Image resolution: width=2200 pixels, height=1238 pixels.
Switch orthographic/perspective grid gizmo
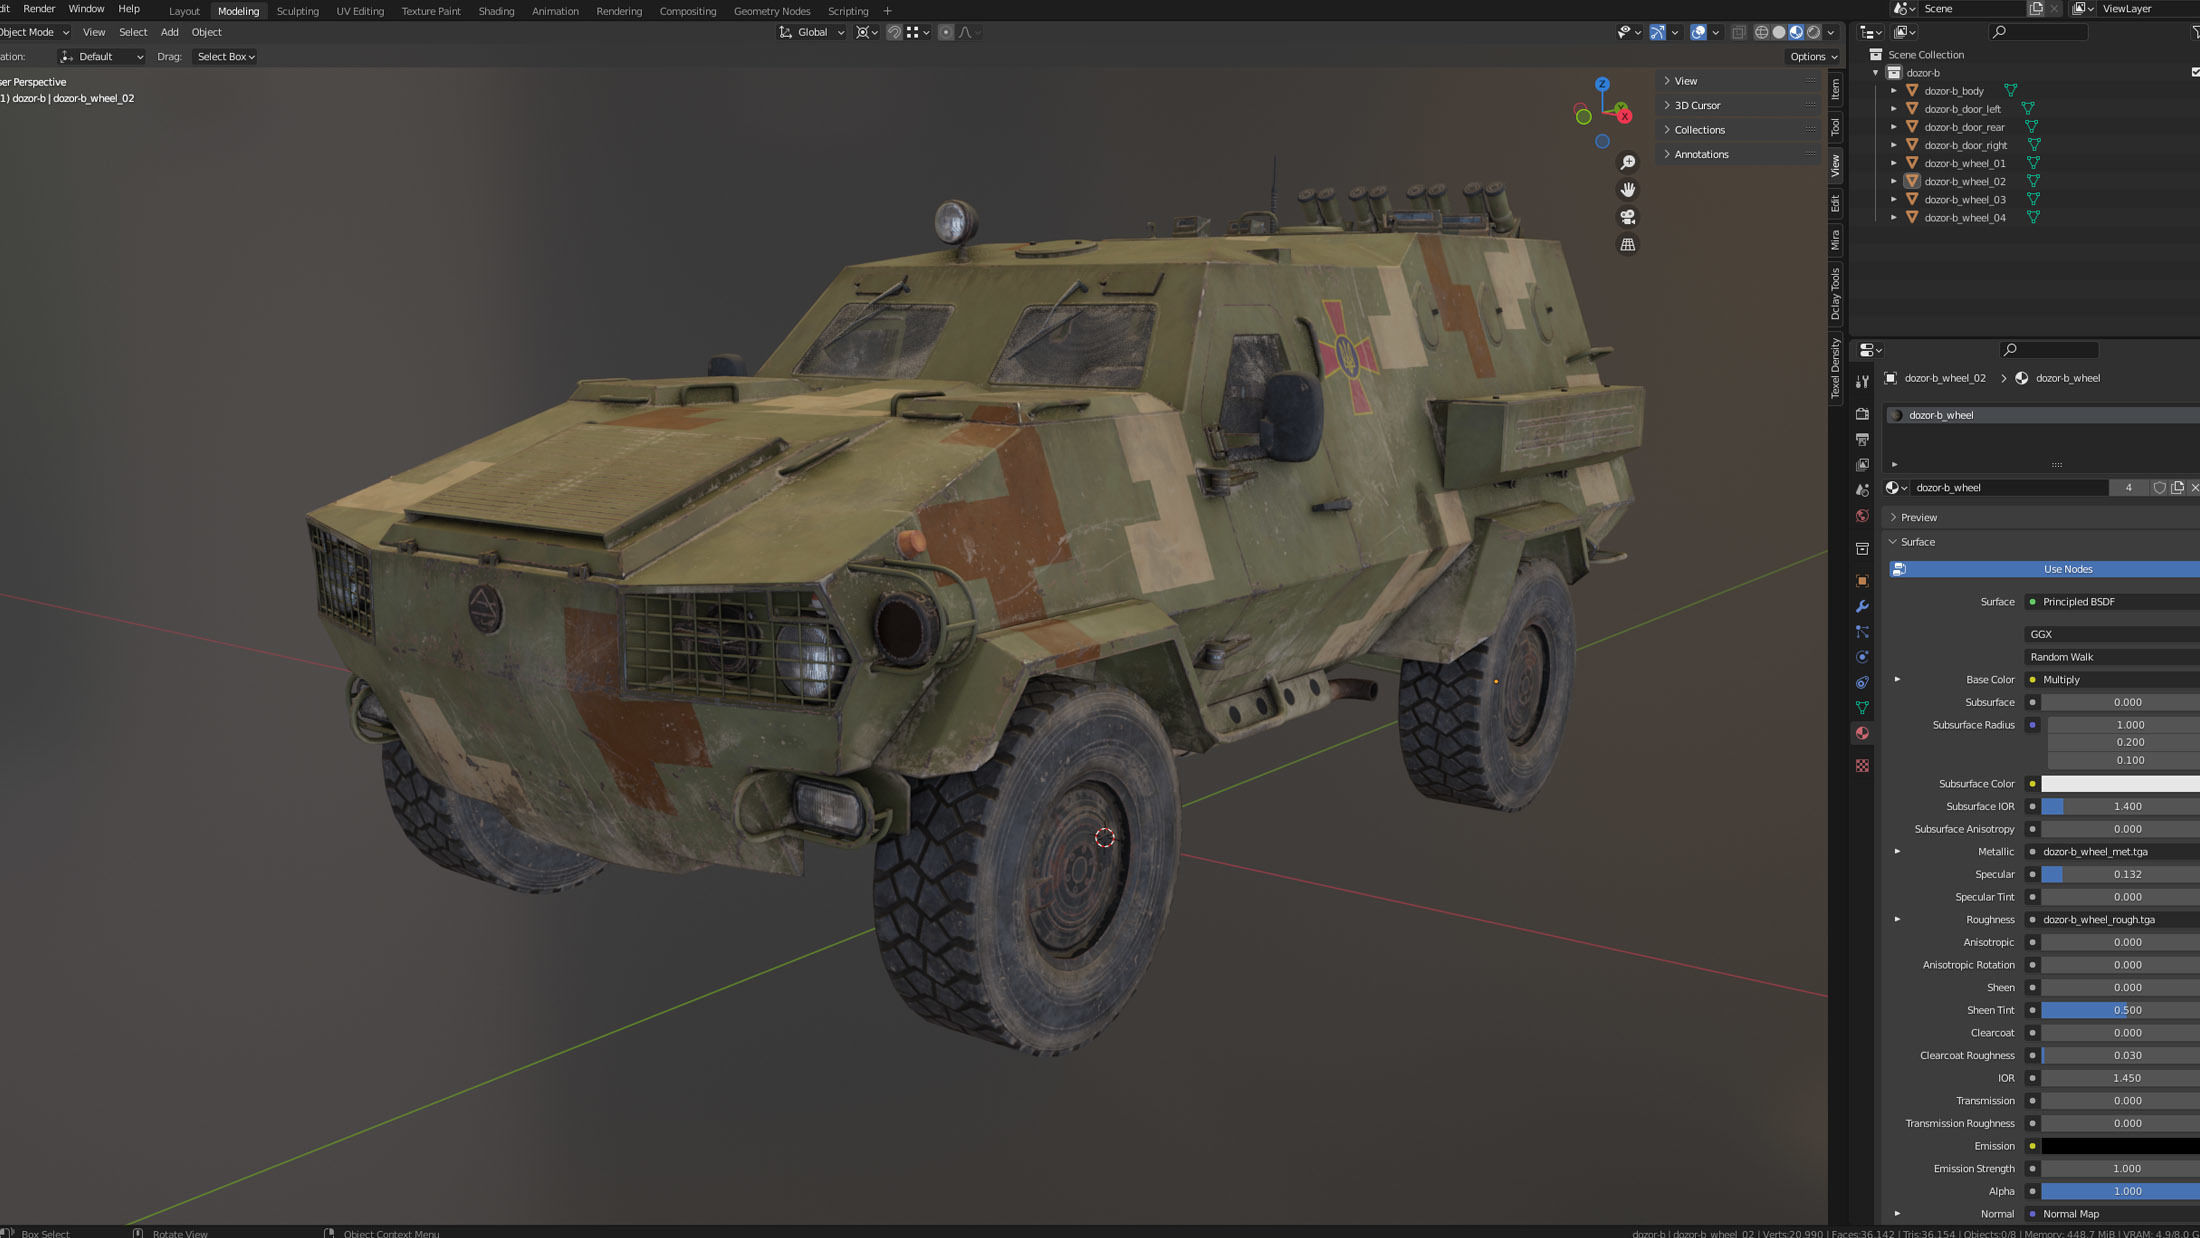1628,244
